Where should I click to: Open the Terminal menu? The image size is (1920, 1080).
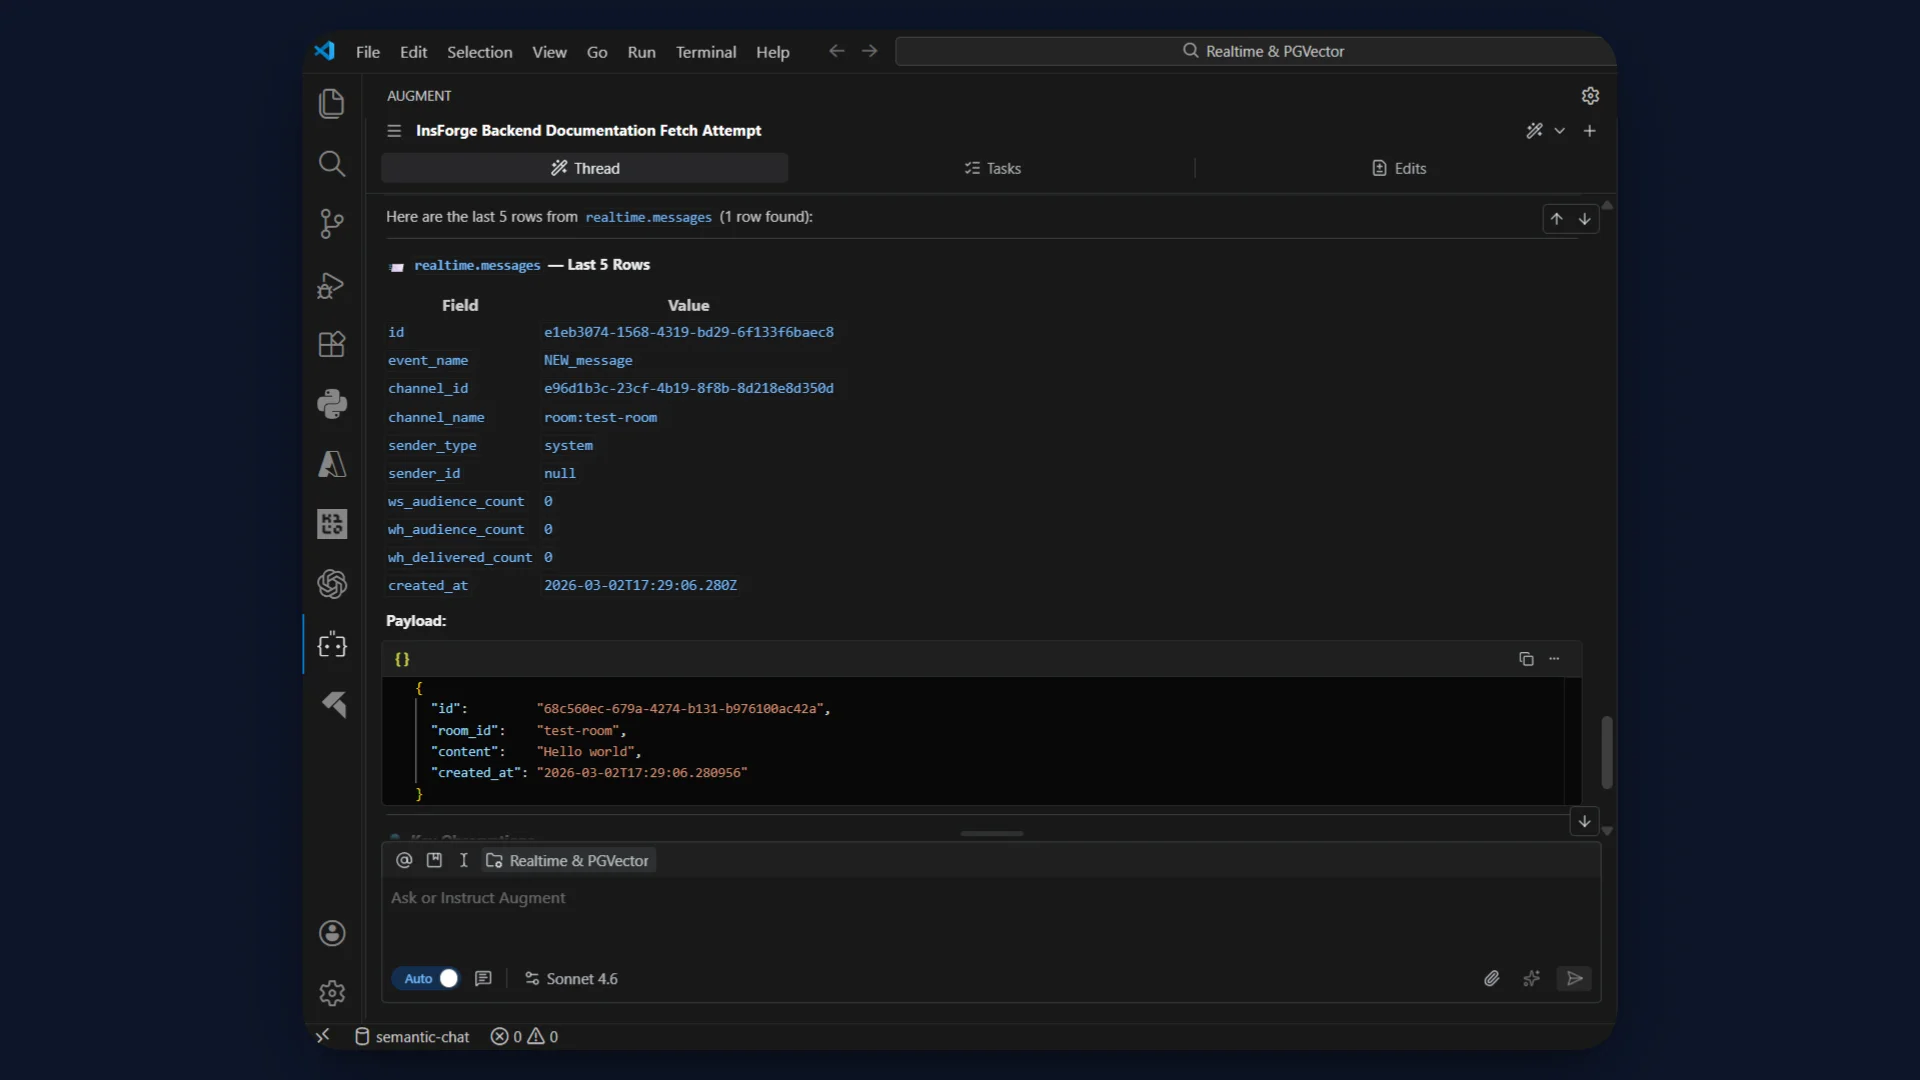click(706, 52)
